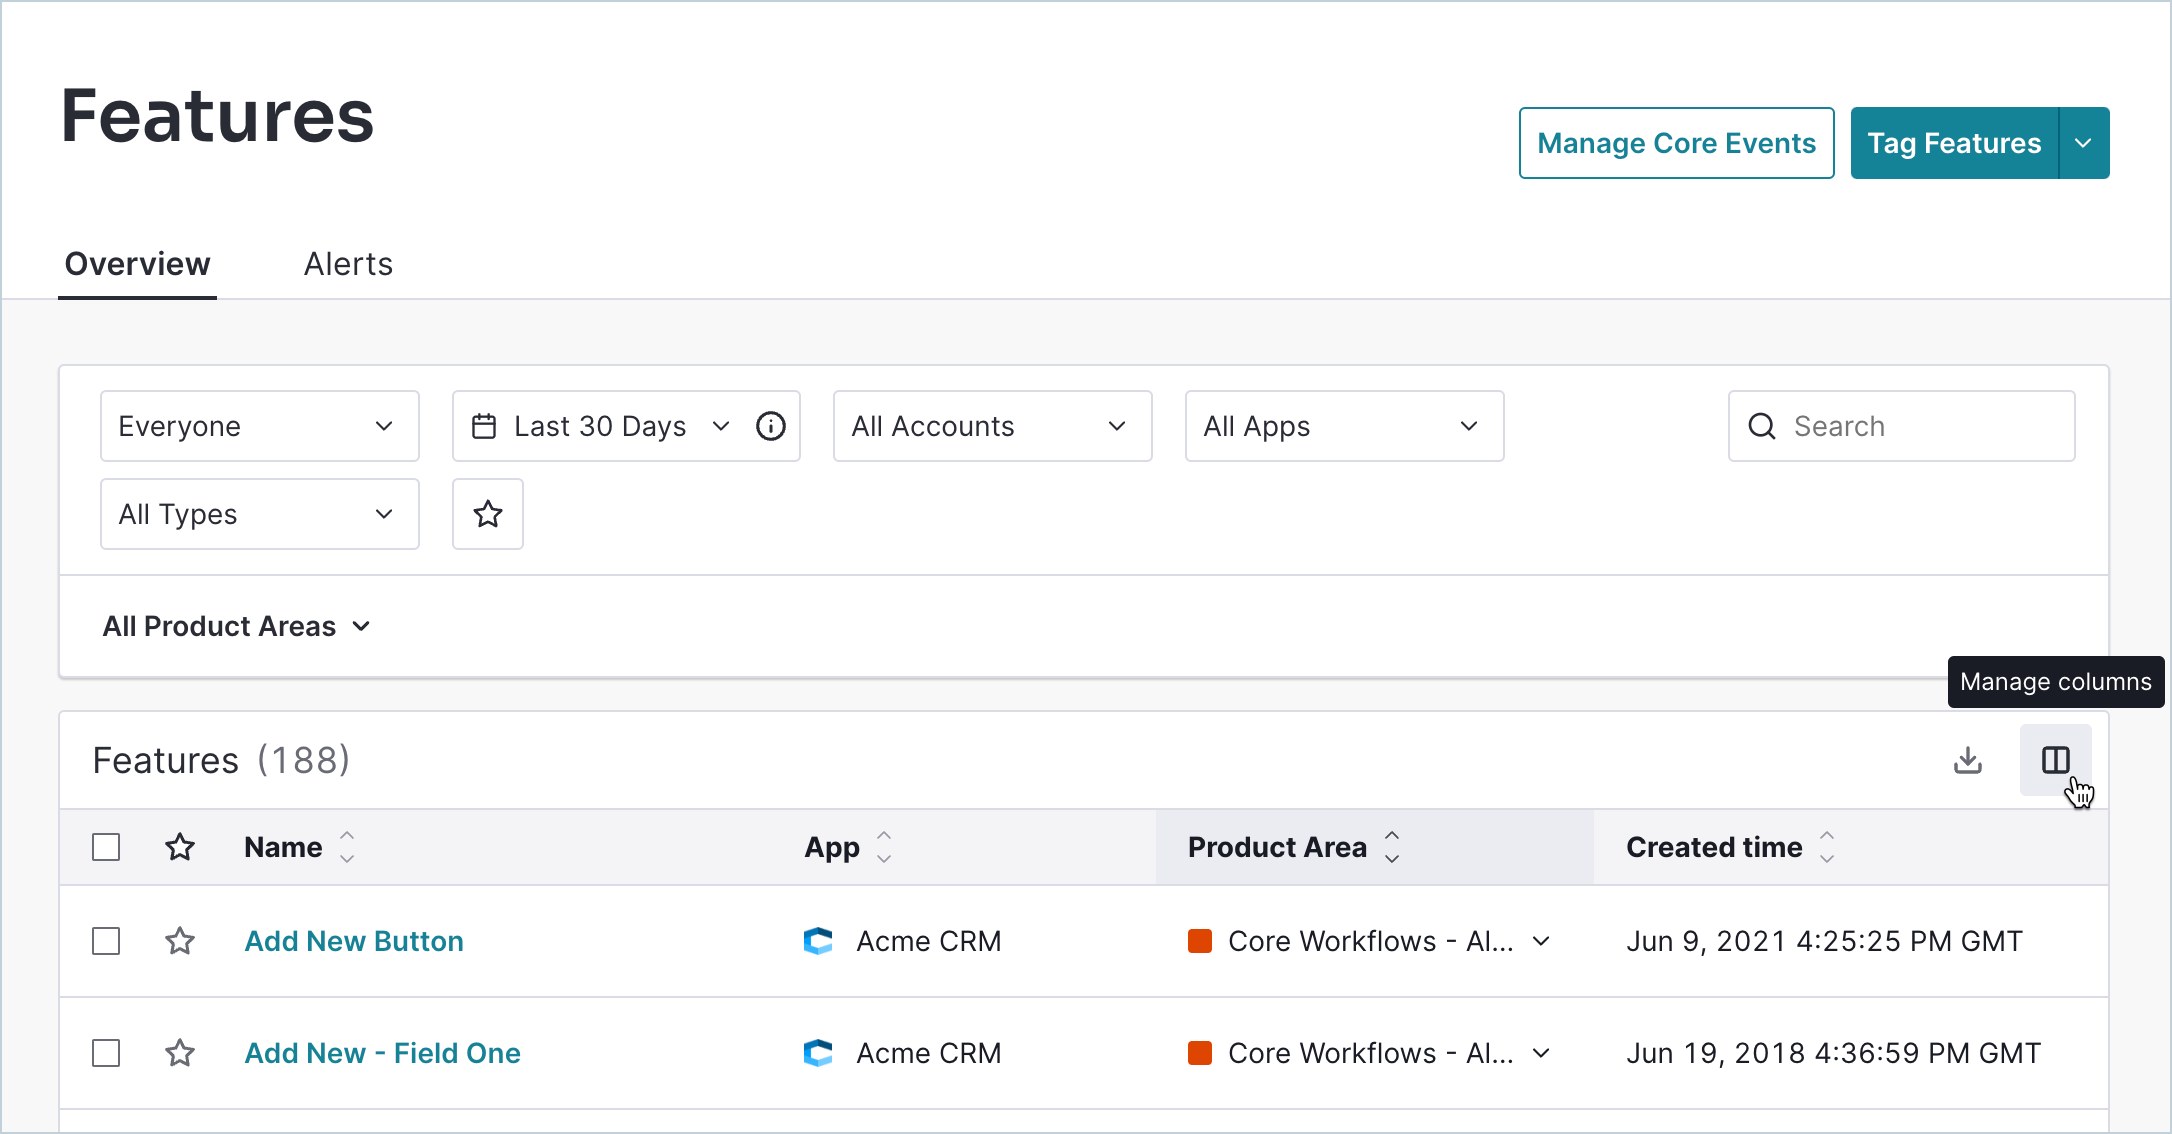Click the calendar icon in date filter

point(485,425)
